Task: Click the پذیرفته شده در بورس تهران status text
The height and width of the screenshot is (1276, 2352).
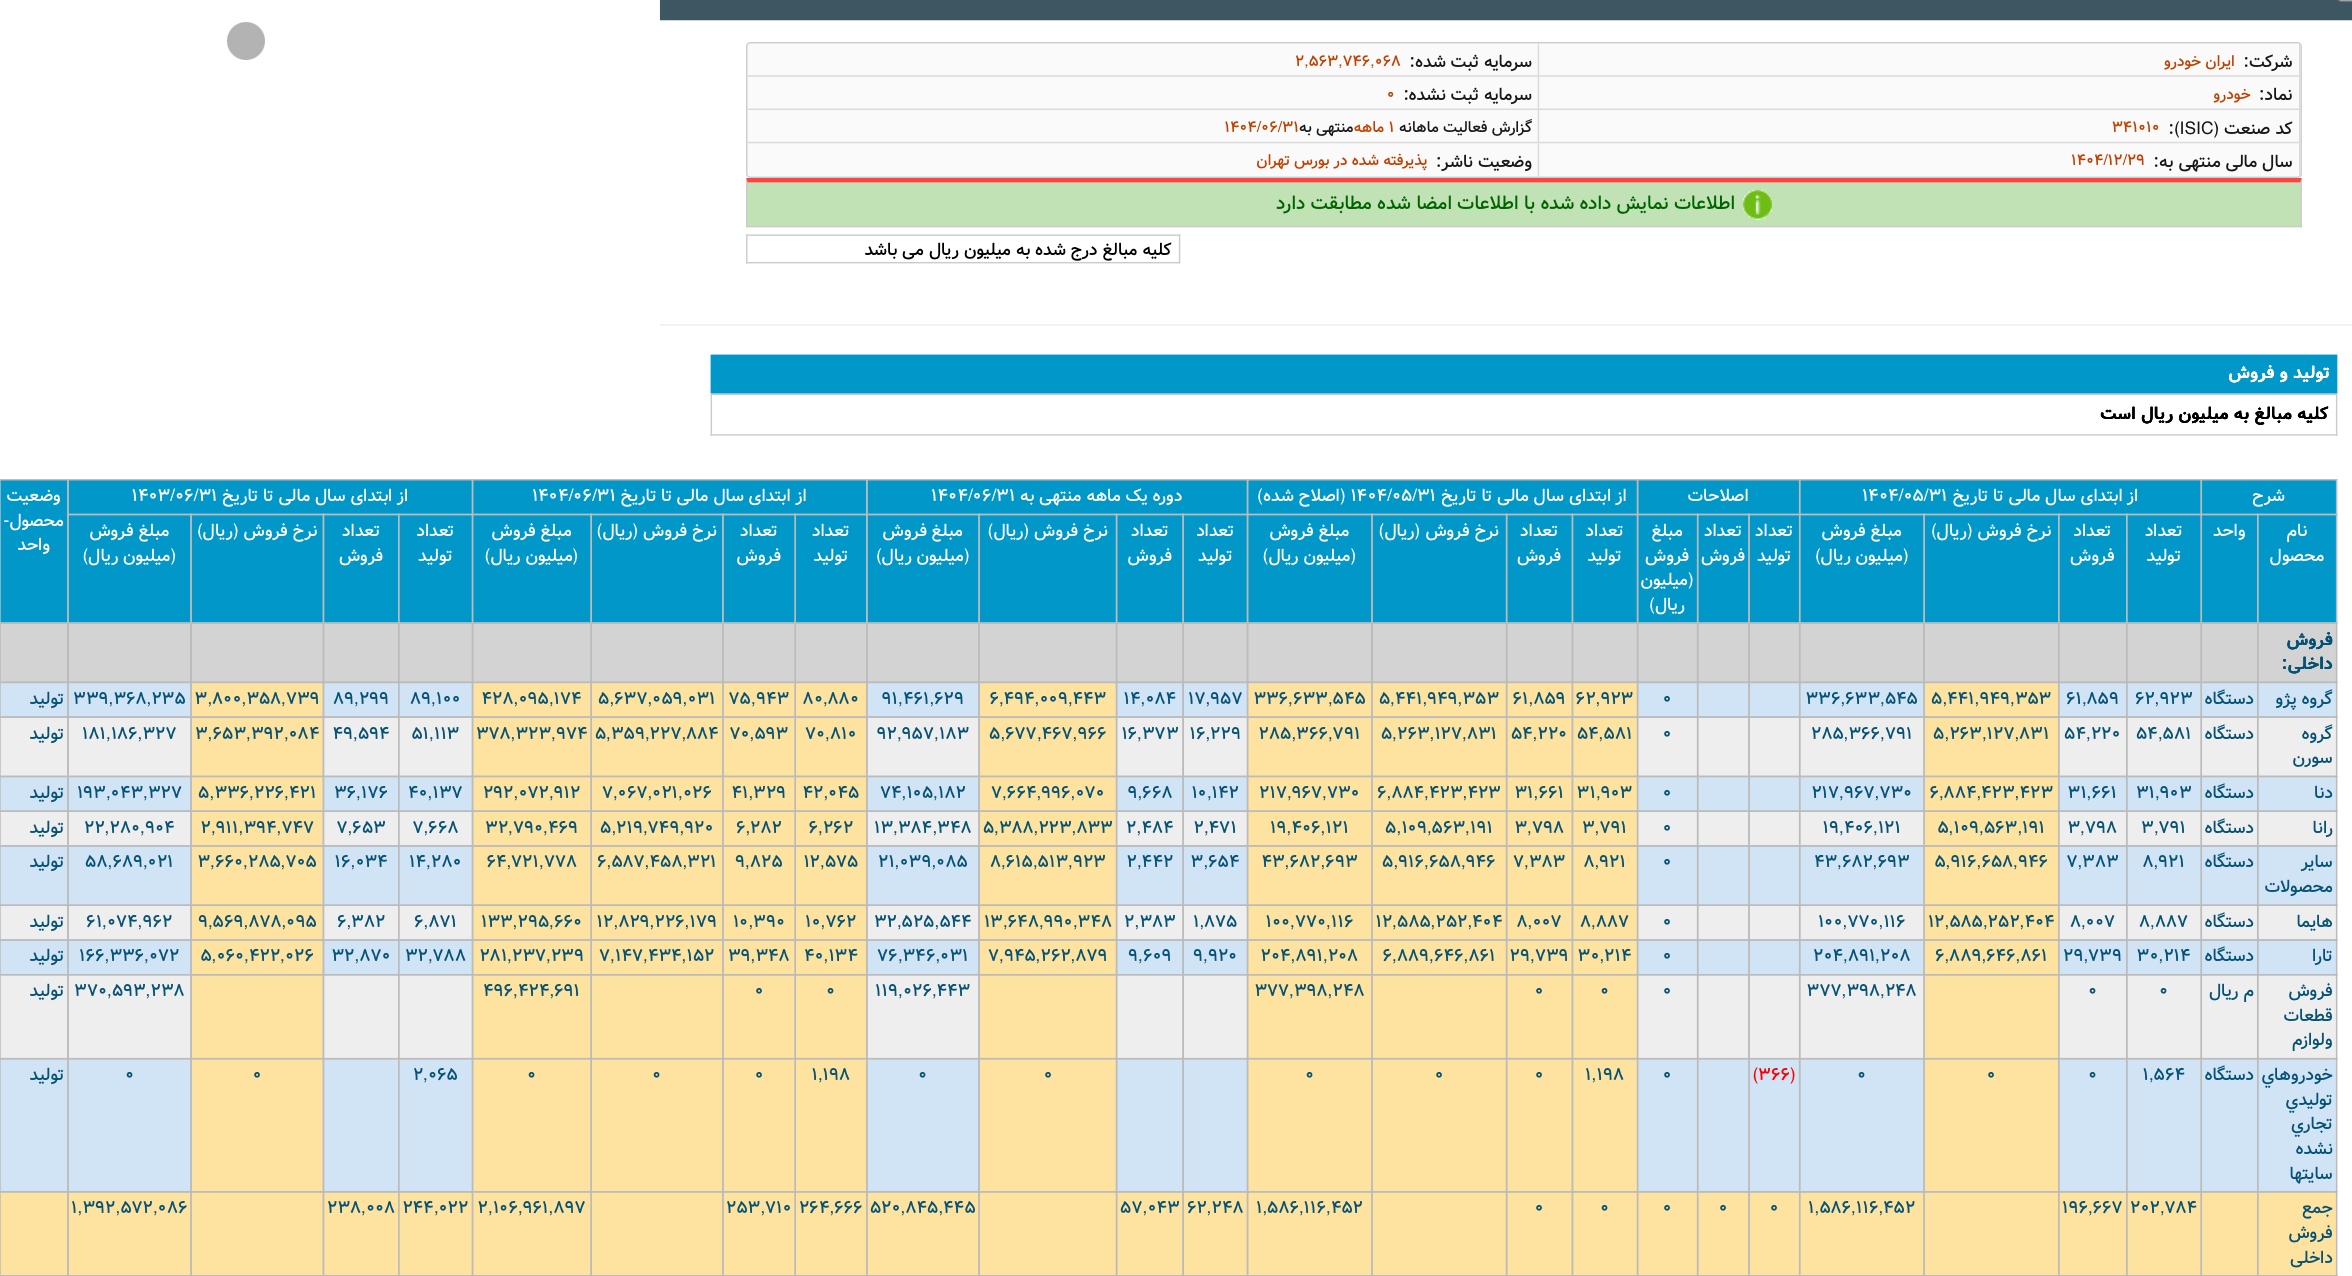Action: click(x=1341, y=160)
